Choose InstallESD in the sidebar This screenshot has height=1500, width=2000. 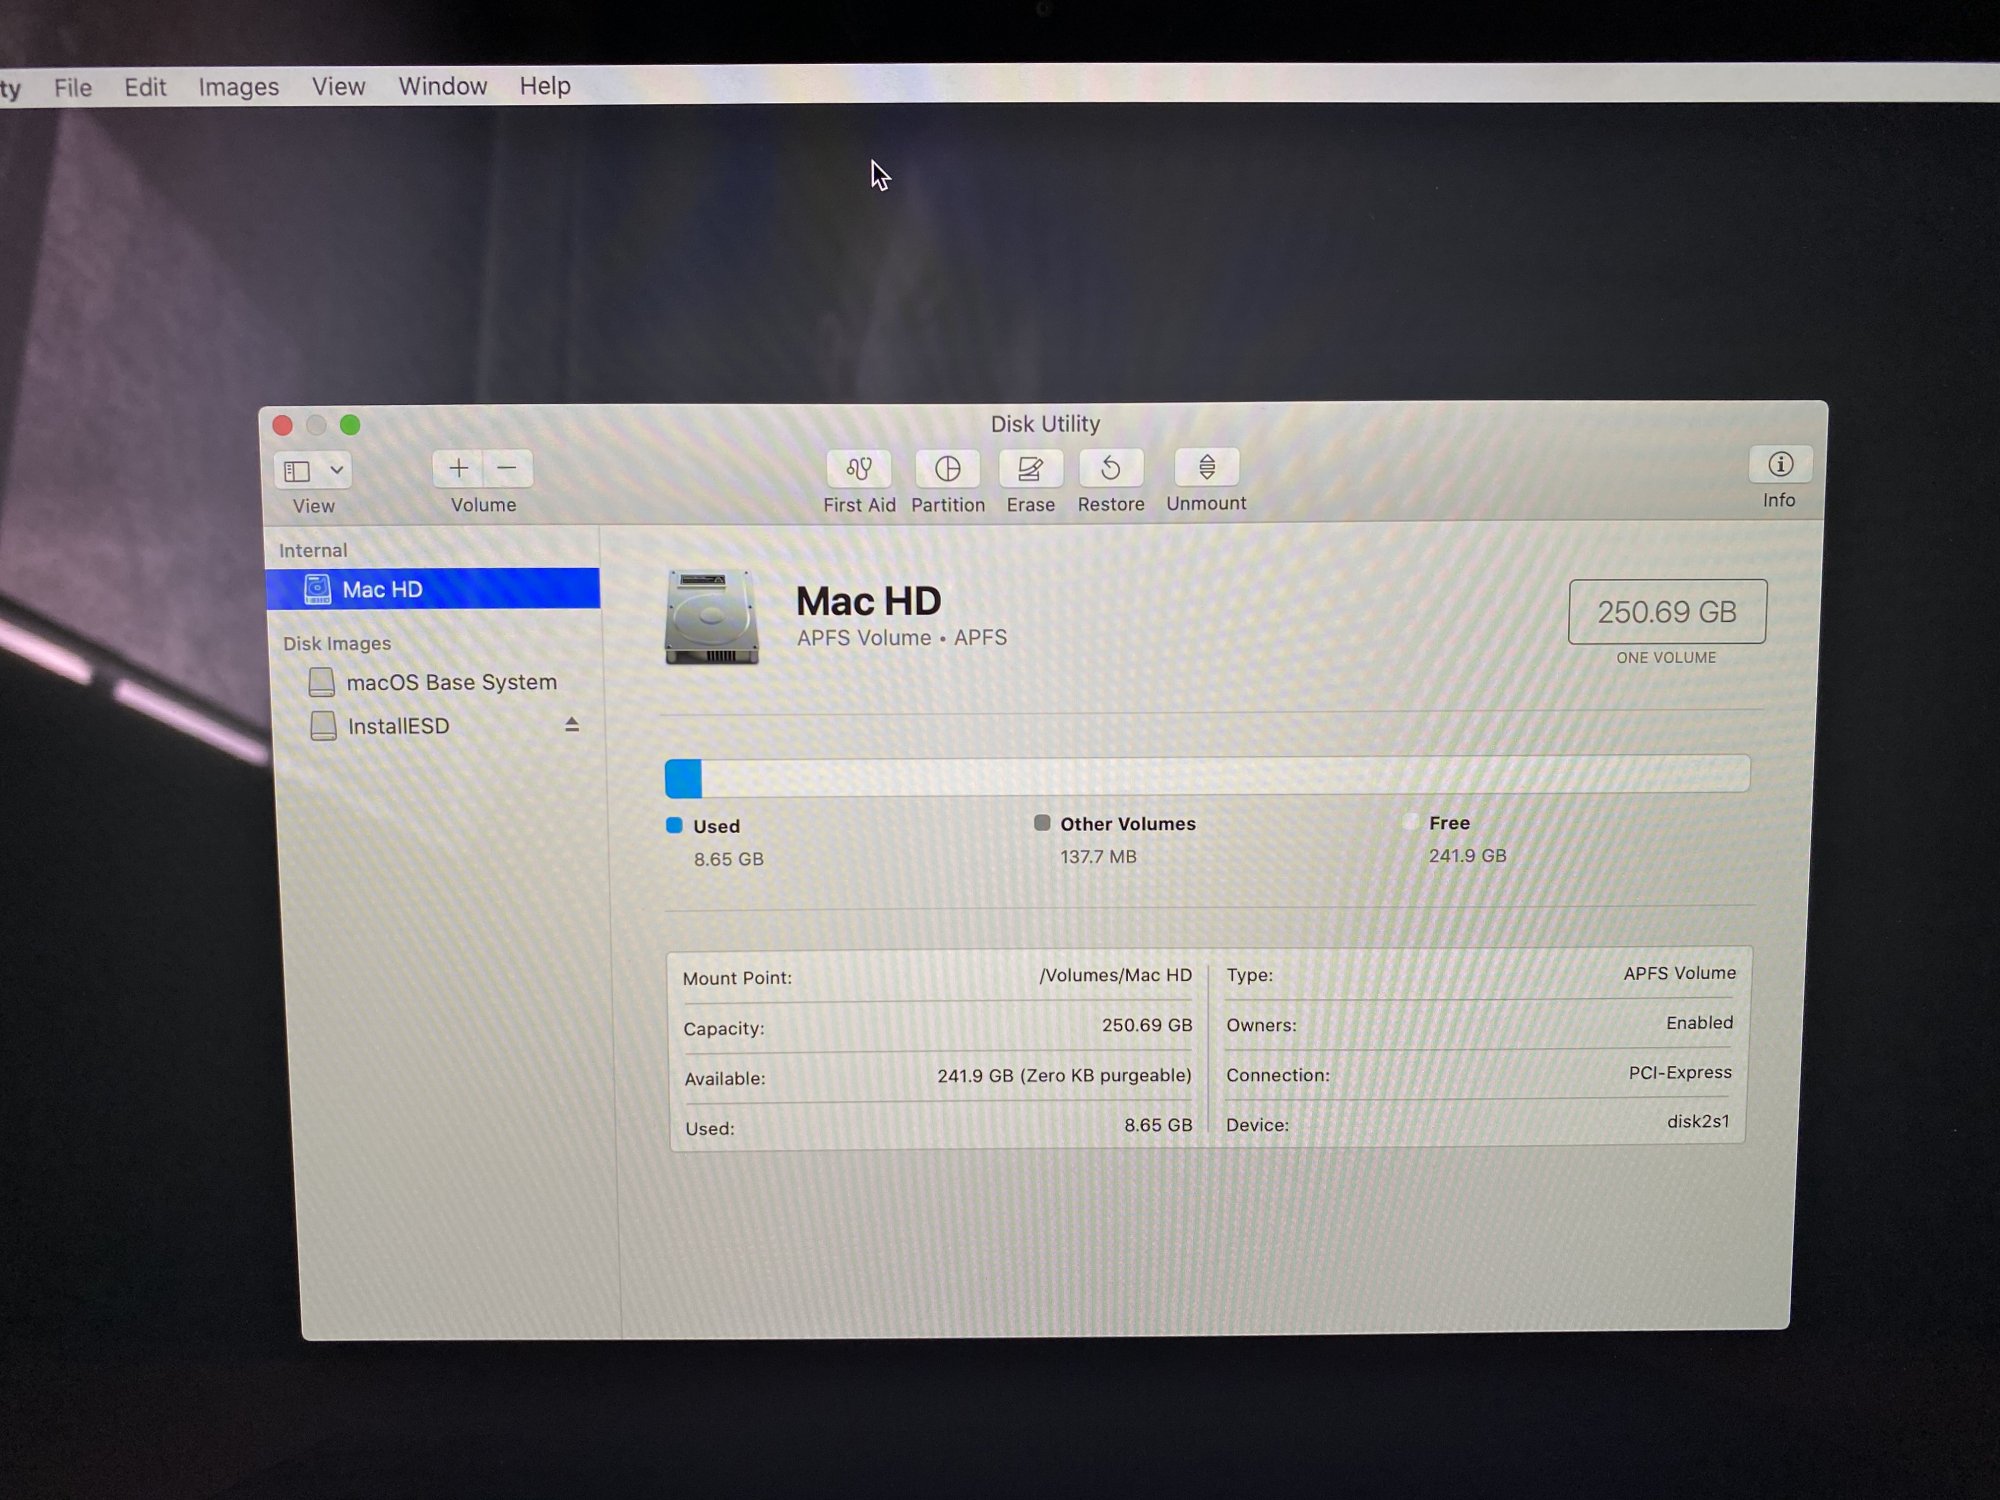[398, 726]
